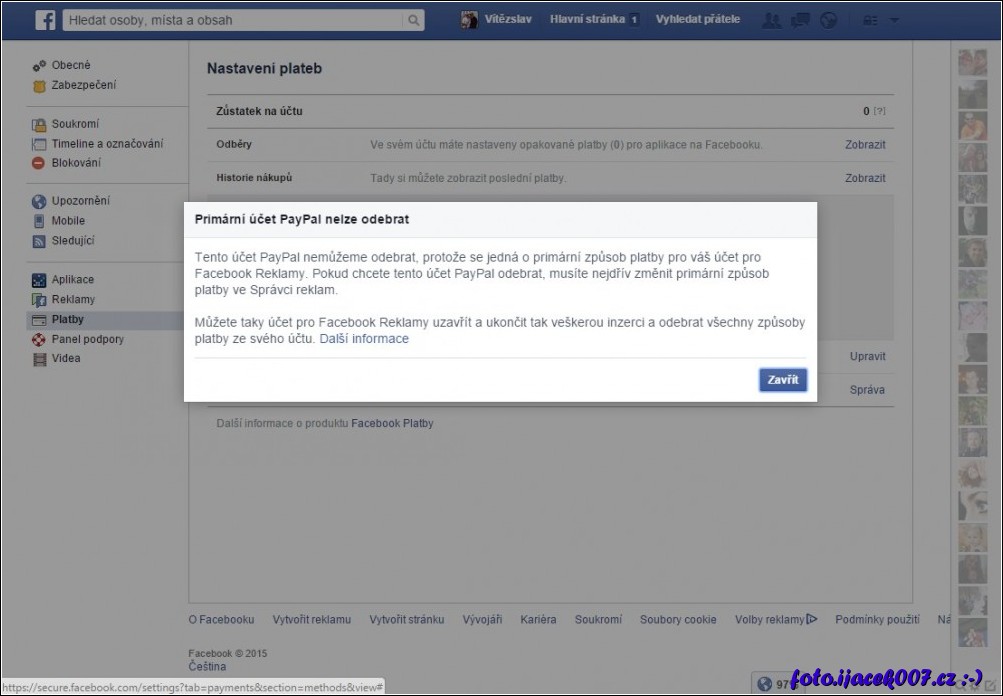Screen dimensions: 1003x696
Task: Focus the Hledat osoby search field
Action: click(234, 20)
